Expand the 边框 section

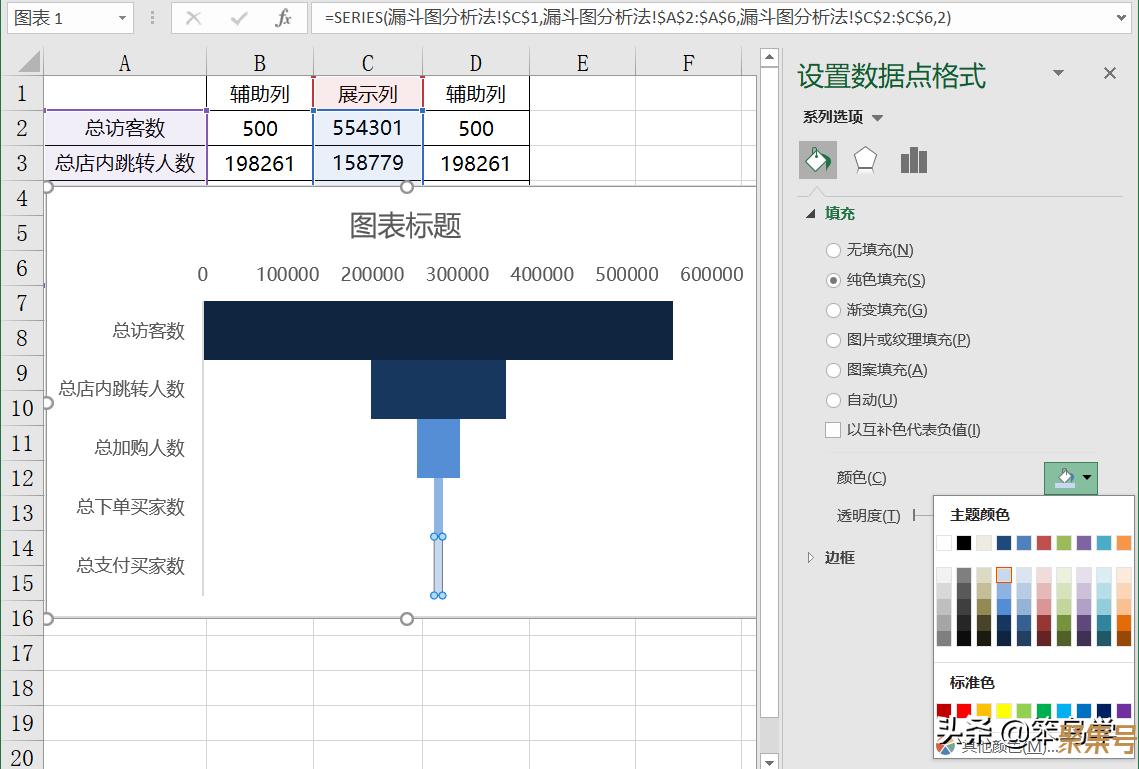point(811,557)
